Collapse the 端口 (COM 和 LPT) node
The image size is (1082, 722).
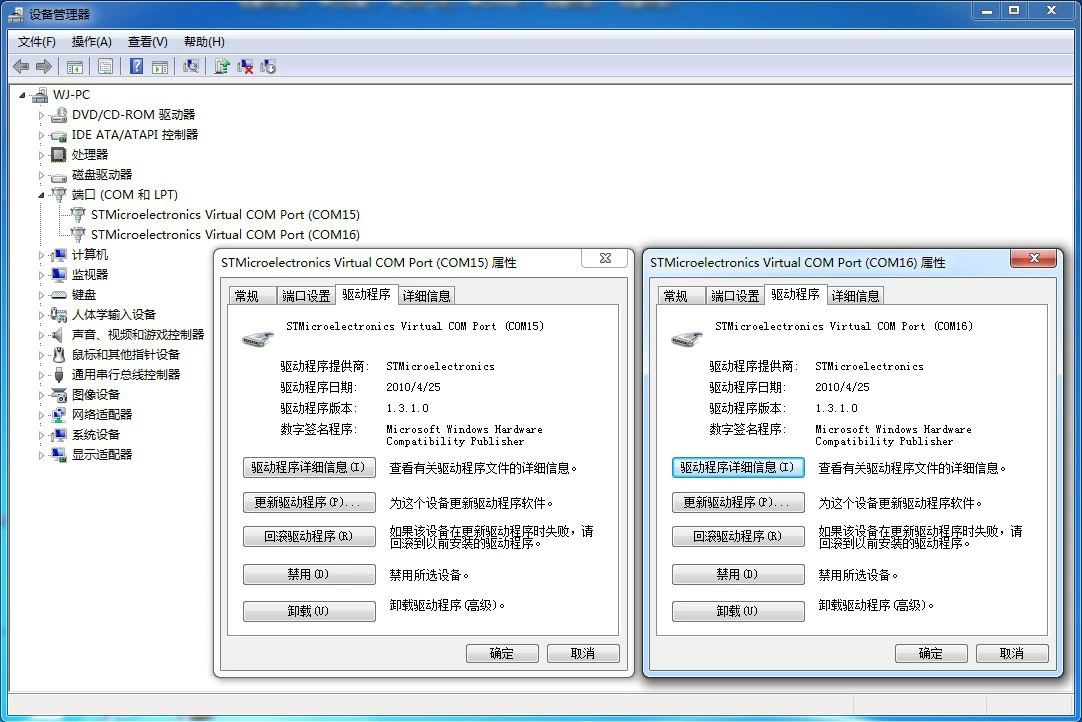tap(41, 195)
